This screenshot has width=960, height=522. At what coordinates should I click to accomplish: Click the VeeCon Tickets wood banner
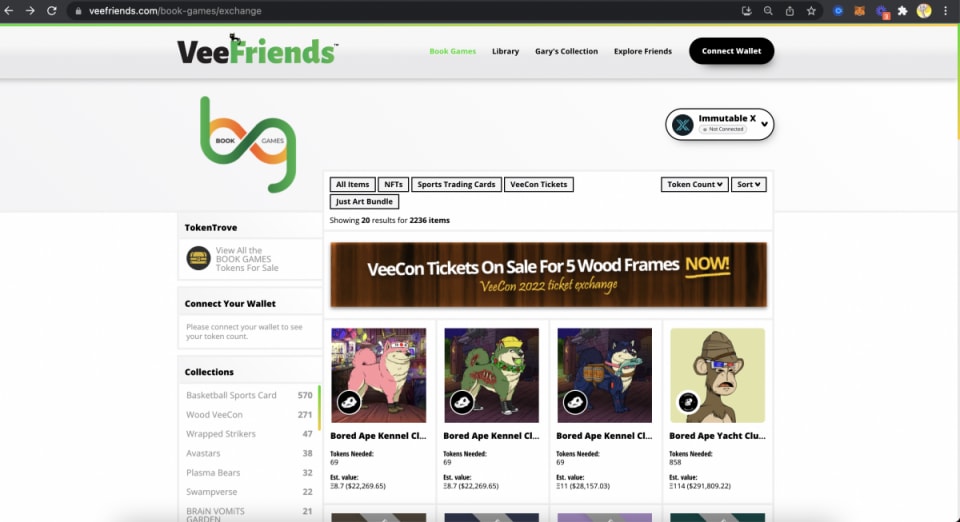[549, 275]
